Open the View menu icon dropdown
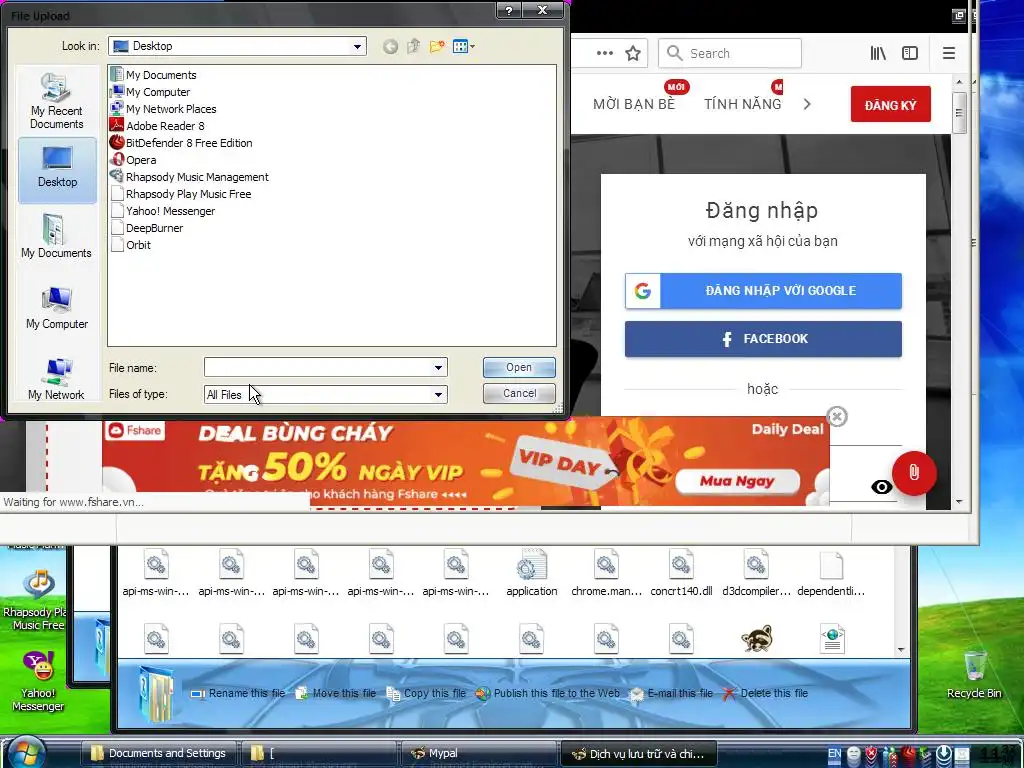Image resolution: width=1024 pixels, height=768 pixels. click(x=464, y=46)
